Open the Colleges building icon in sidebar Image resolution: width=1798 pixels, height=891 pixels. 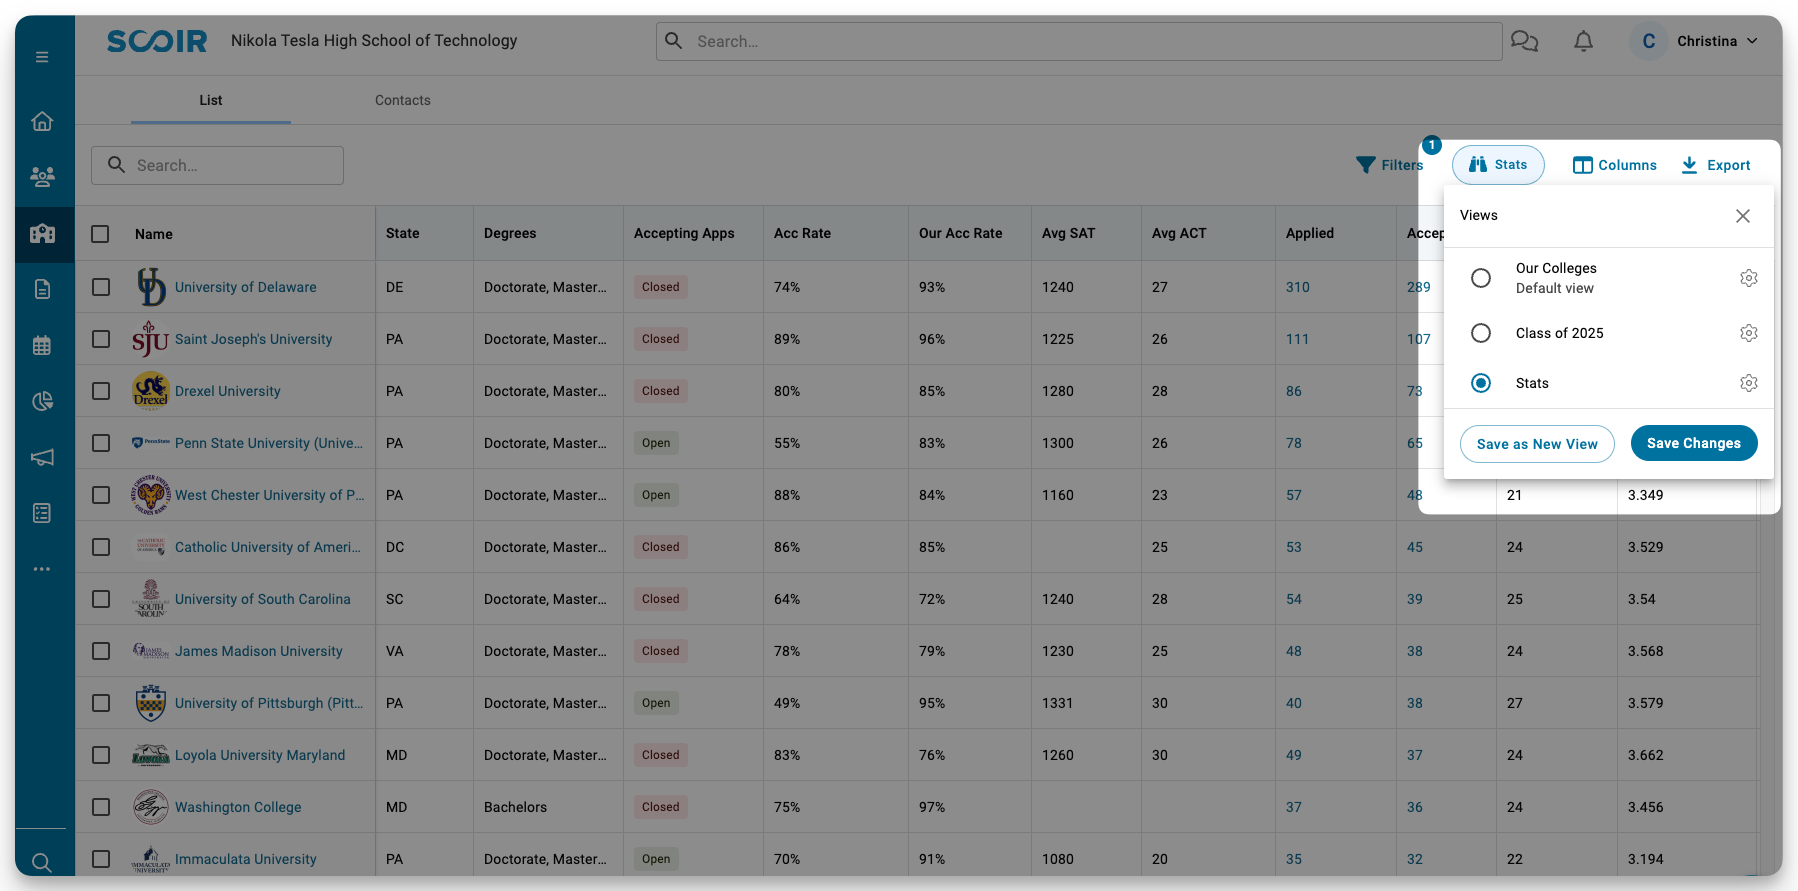pyautogui.click(x=42, y=234)
